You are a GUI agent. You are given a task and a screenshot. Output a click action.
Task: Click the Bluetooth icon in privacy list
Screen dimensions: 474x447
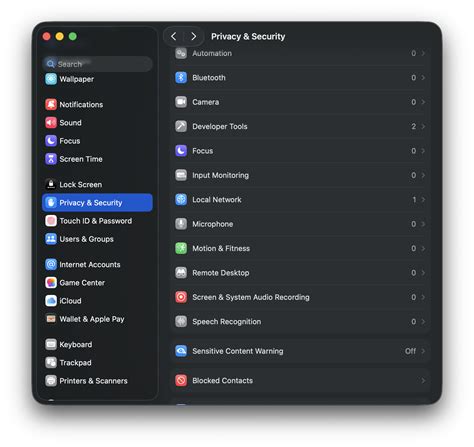coord(181,78)
